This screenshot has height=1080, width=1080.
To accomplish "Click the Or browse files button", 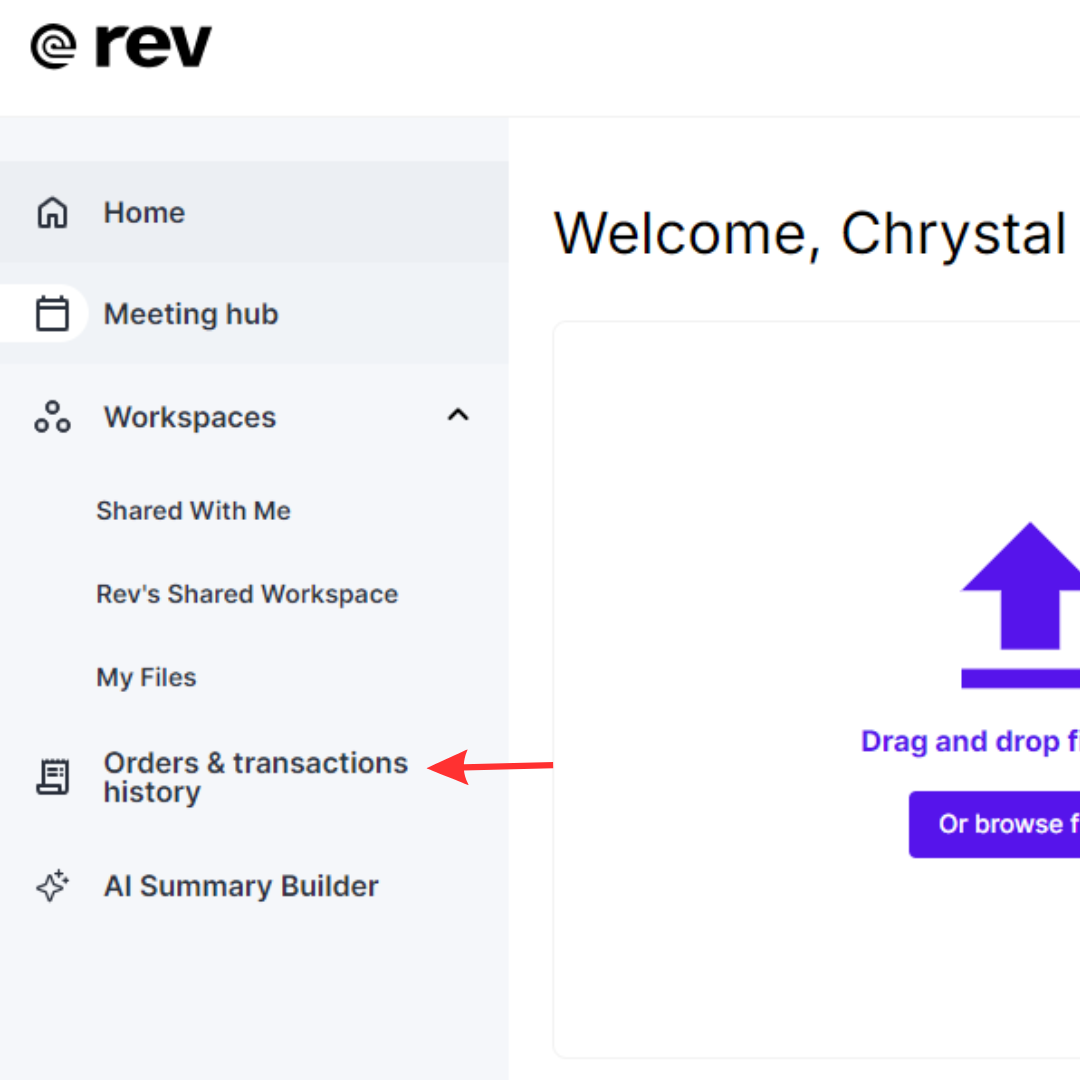I will [x=995, y=824].
